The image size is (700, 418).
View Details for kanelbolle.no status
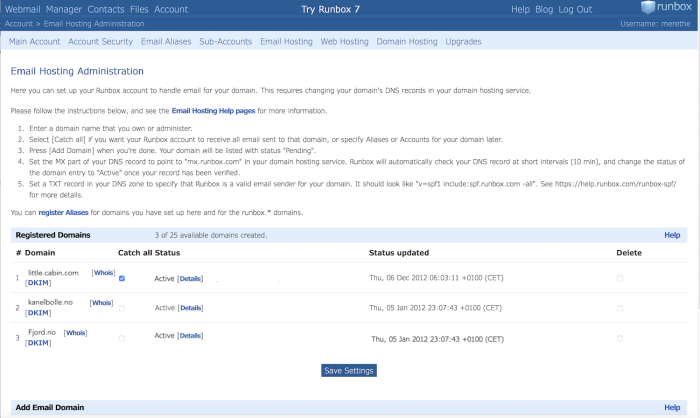pos(191,308)
